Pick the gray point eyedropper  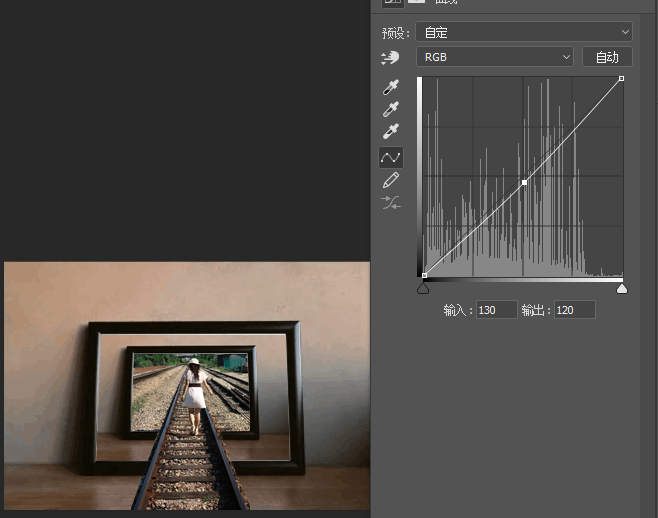391,109
